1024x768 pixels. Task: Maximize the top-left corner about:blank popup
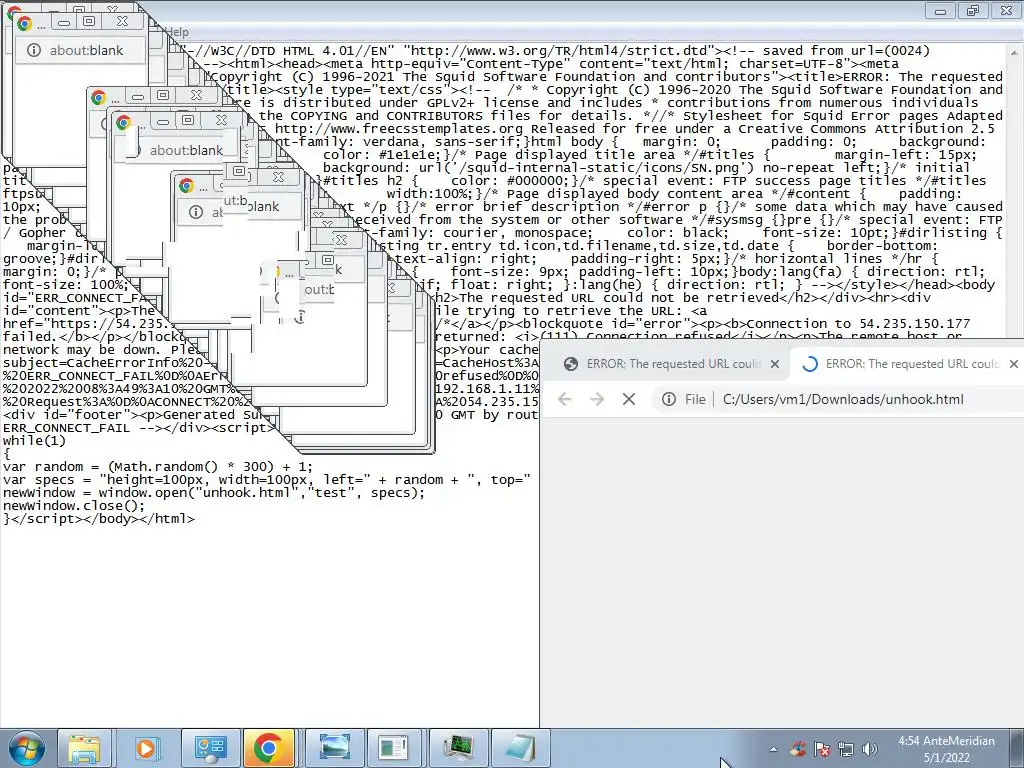click(89, 22)
